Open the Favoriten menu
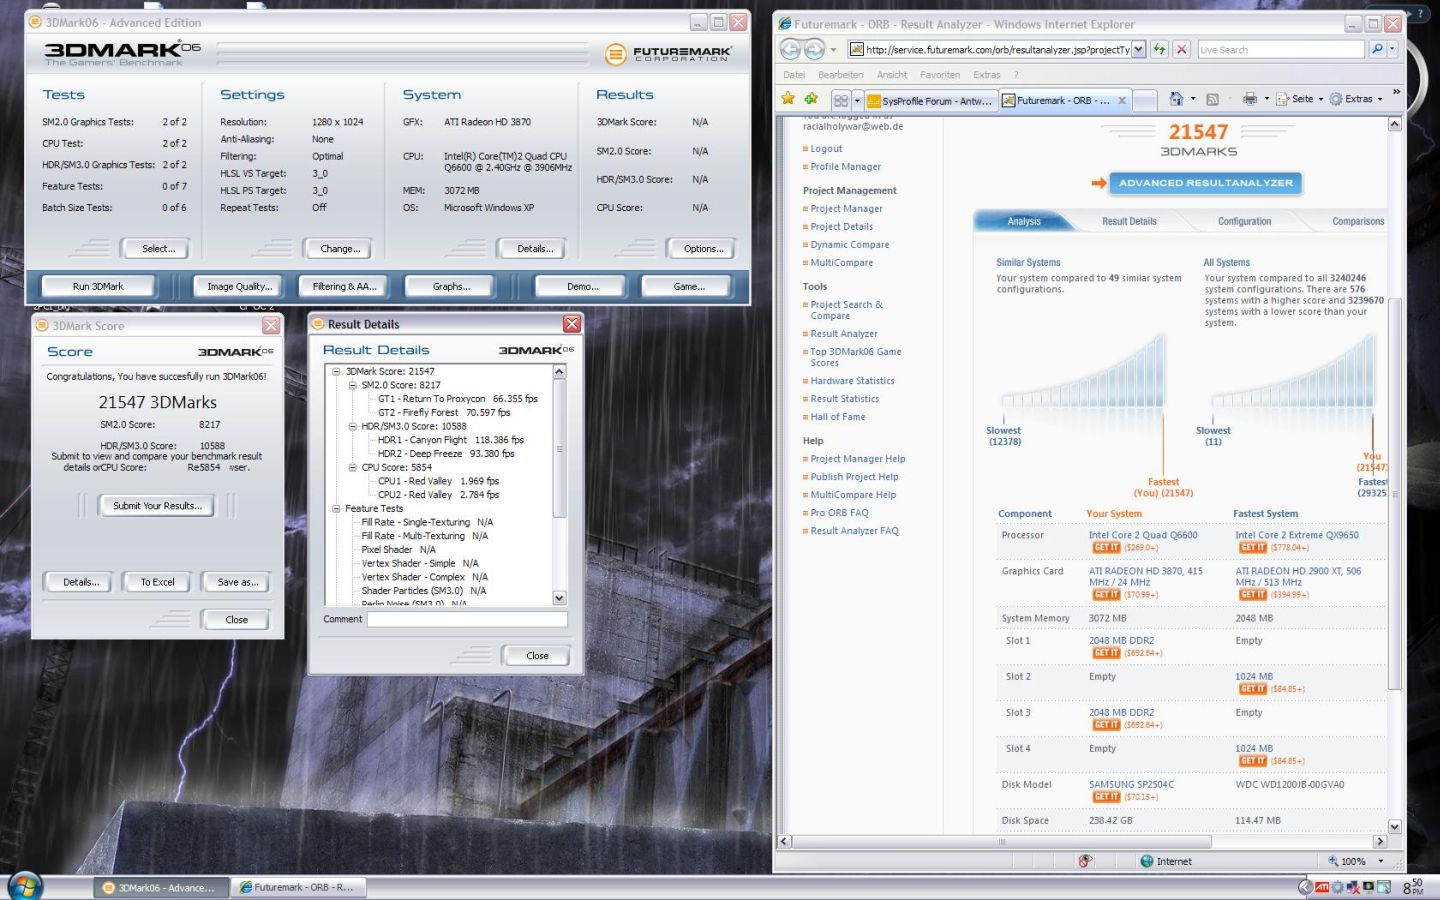The width and height of the screenshot is (1440, 900). [940, 75]
